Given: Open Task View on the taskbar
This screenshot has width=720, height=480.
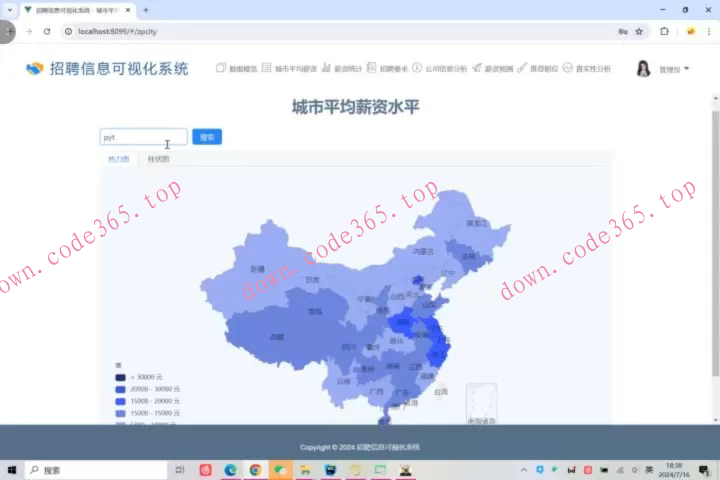Looking at the screenshot, I should (180, 470).
